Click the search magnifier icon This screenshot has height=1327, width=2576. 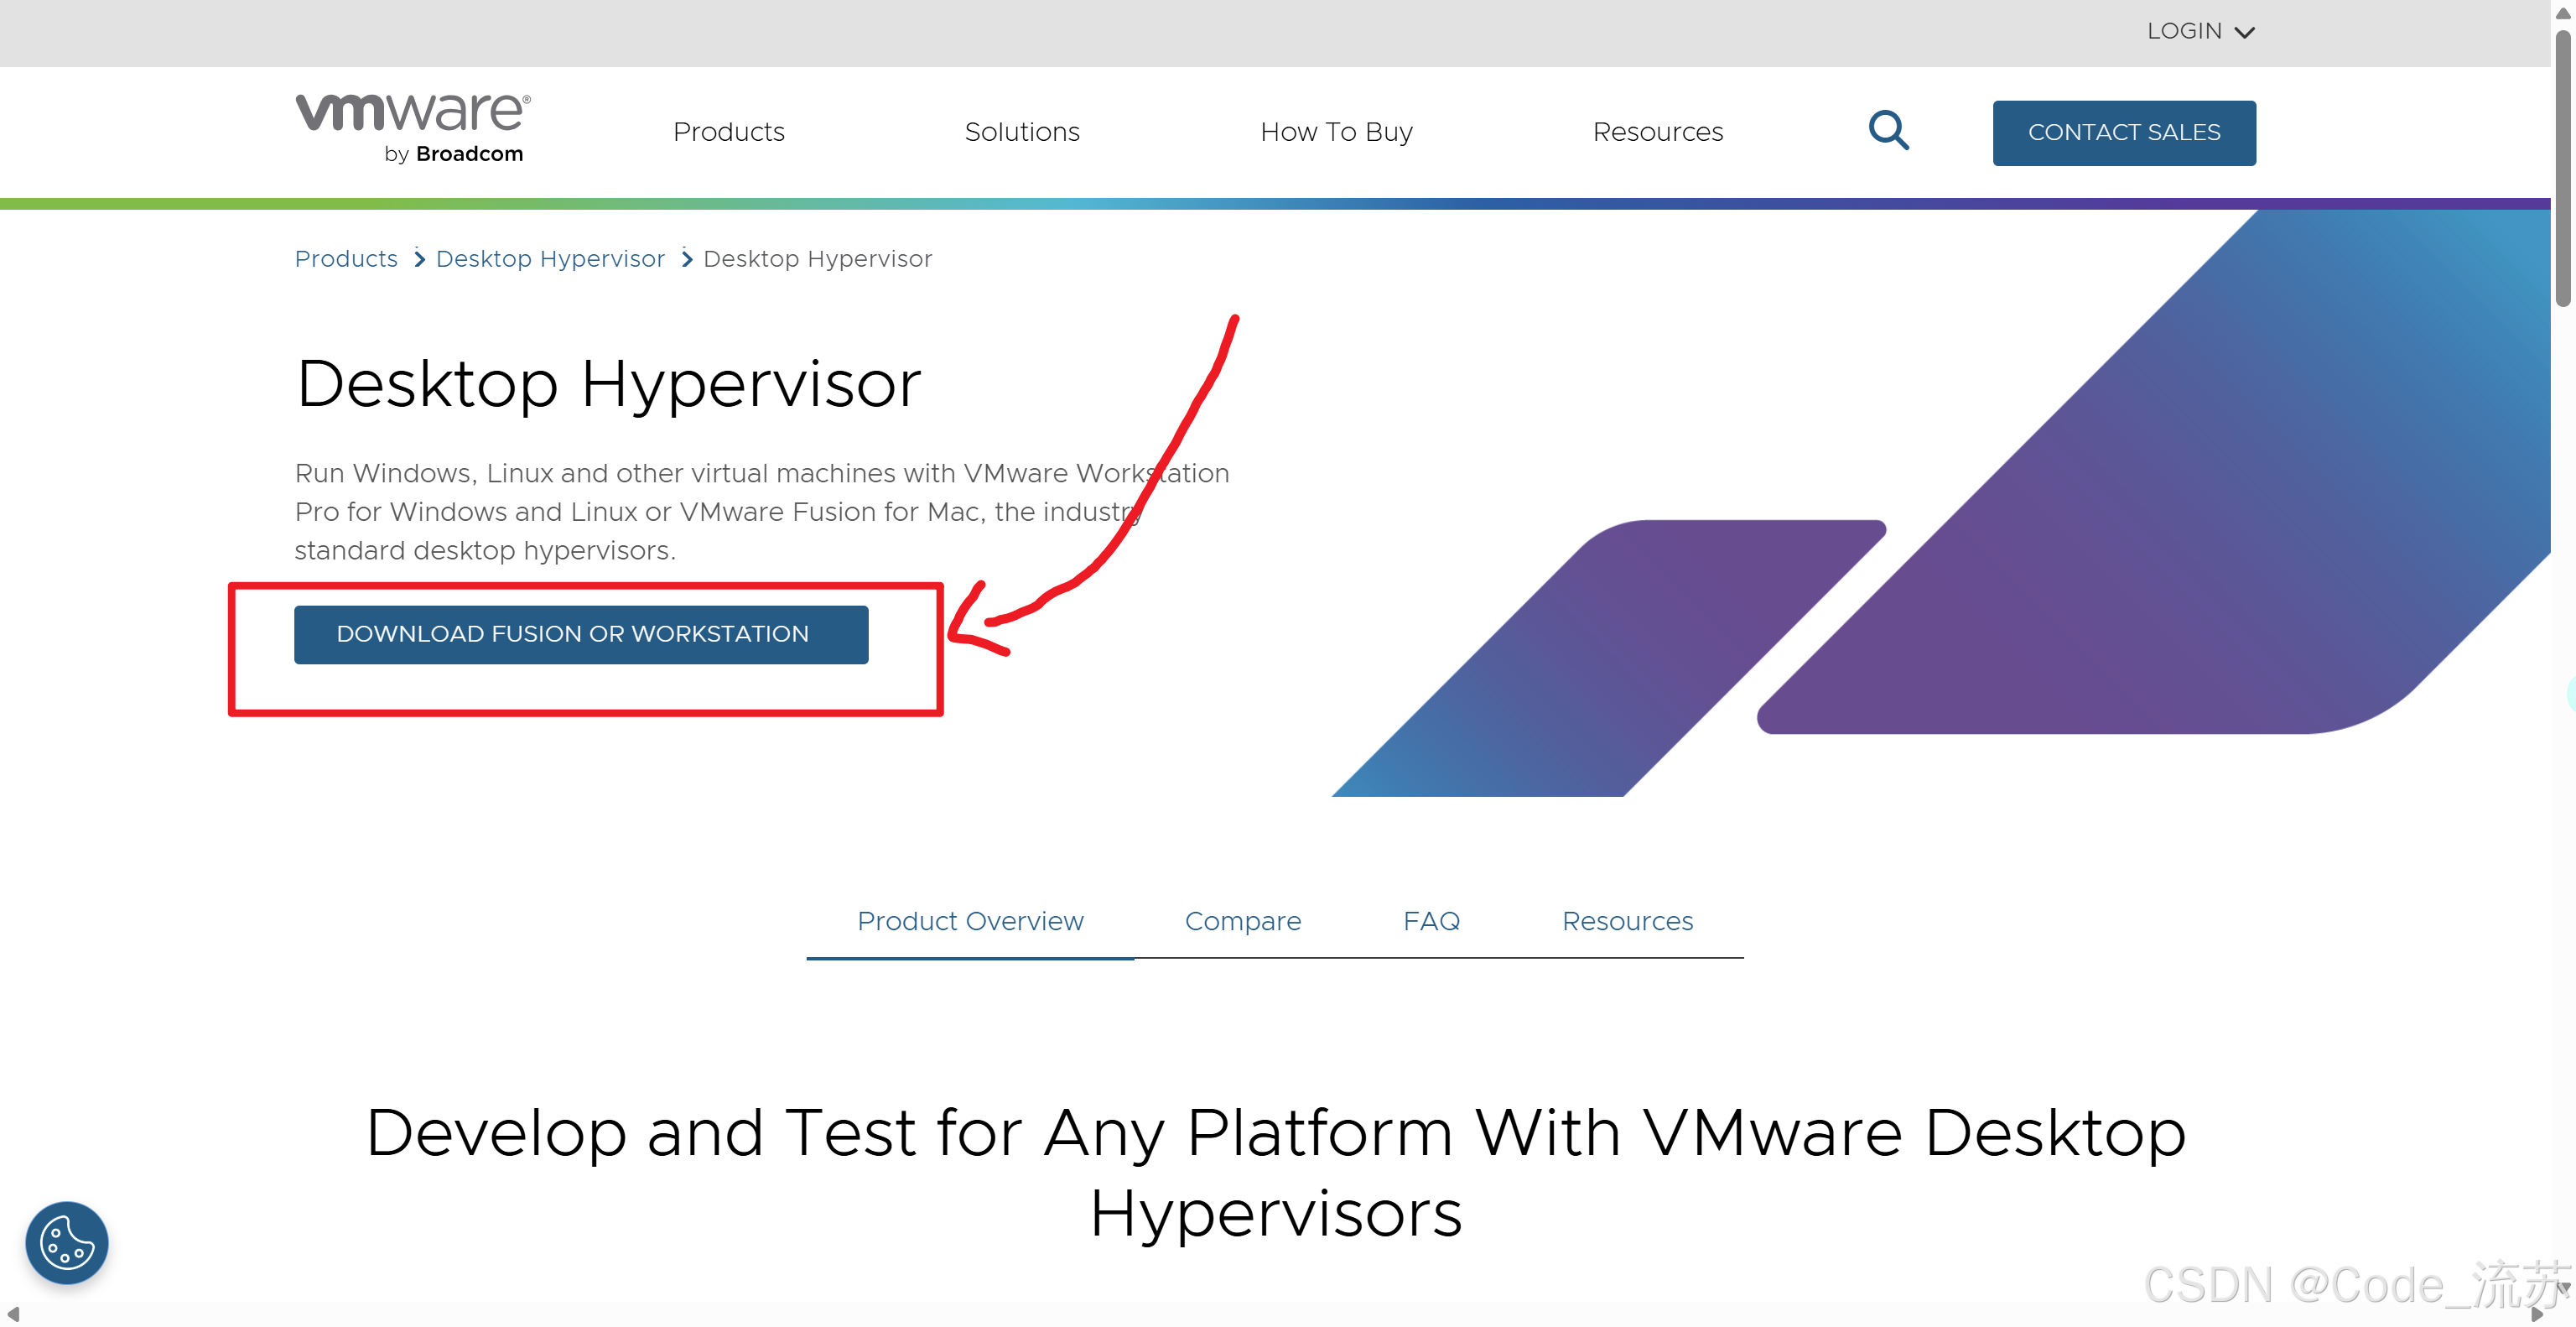tap(1888, 131)
